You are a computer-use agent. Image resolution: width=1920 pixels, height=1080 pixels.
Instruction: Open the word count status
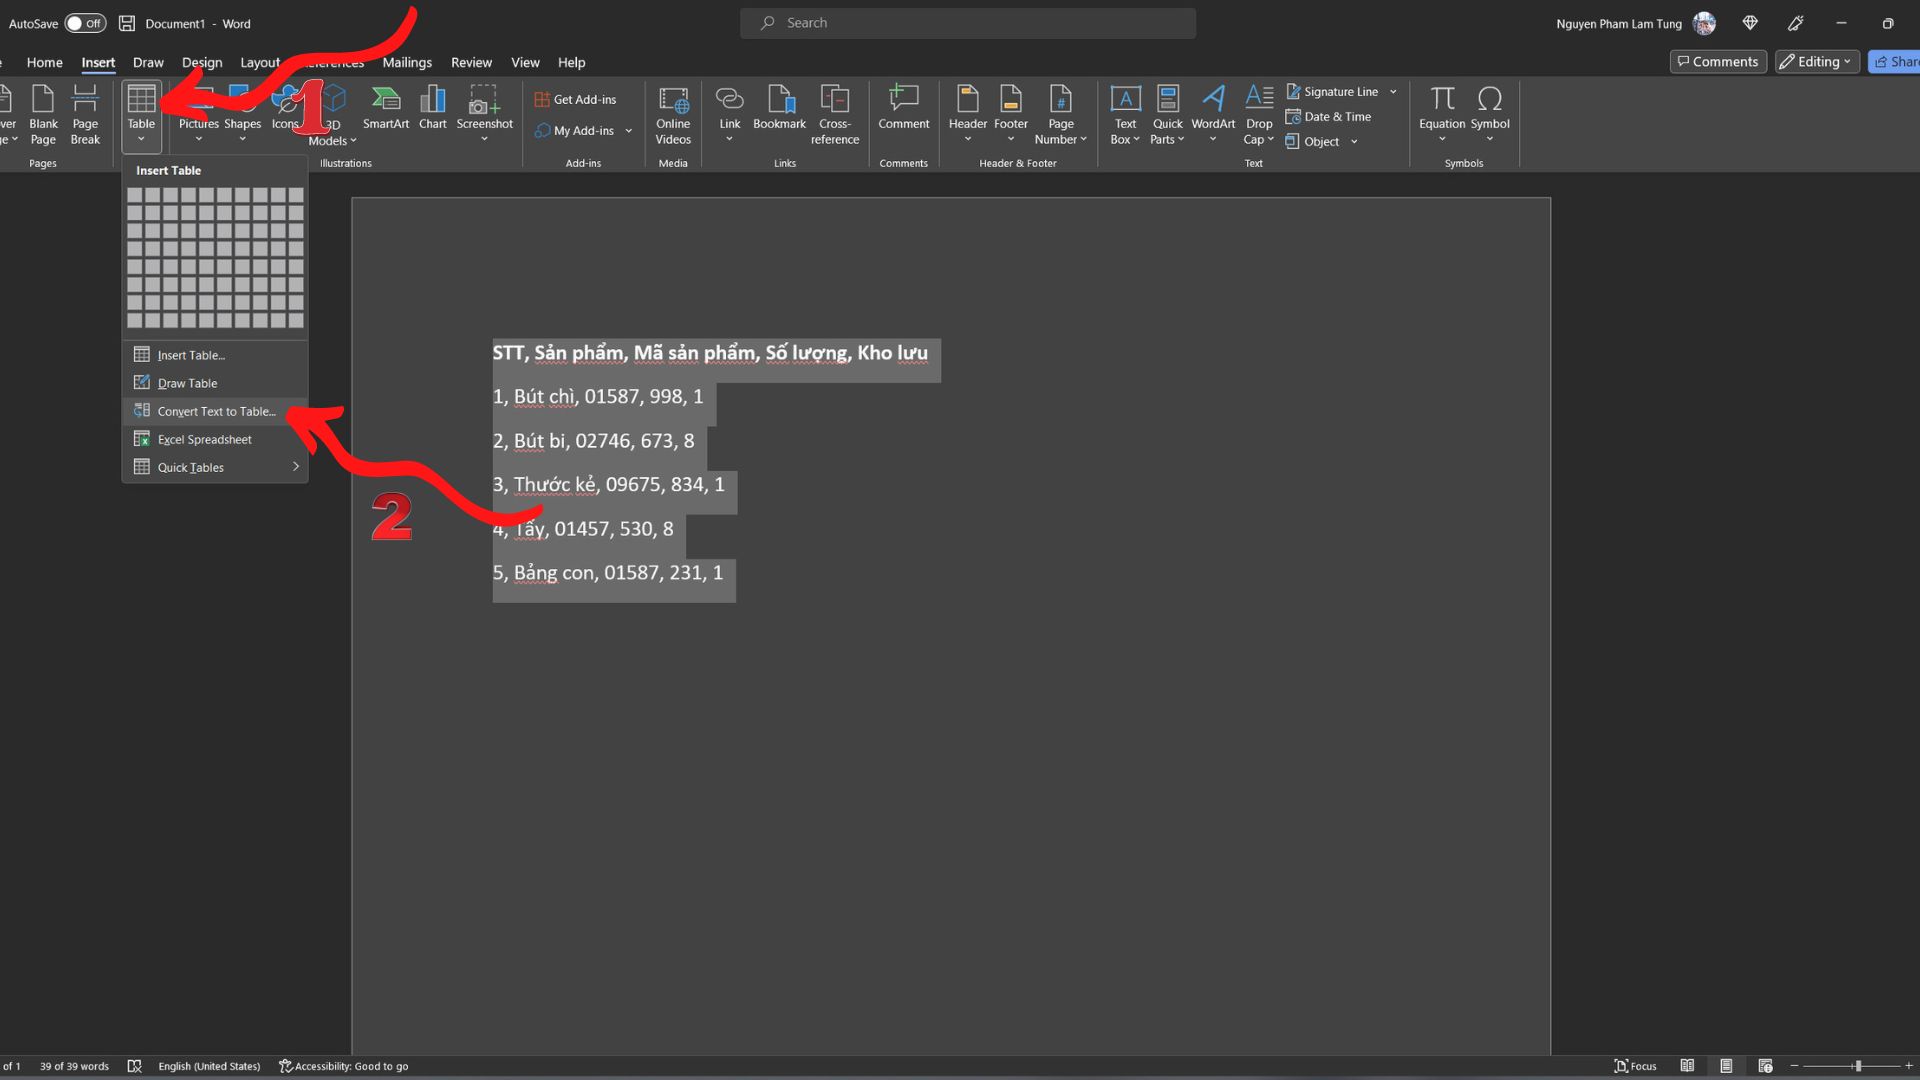(x=74, y=1066)
